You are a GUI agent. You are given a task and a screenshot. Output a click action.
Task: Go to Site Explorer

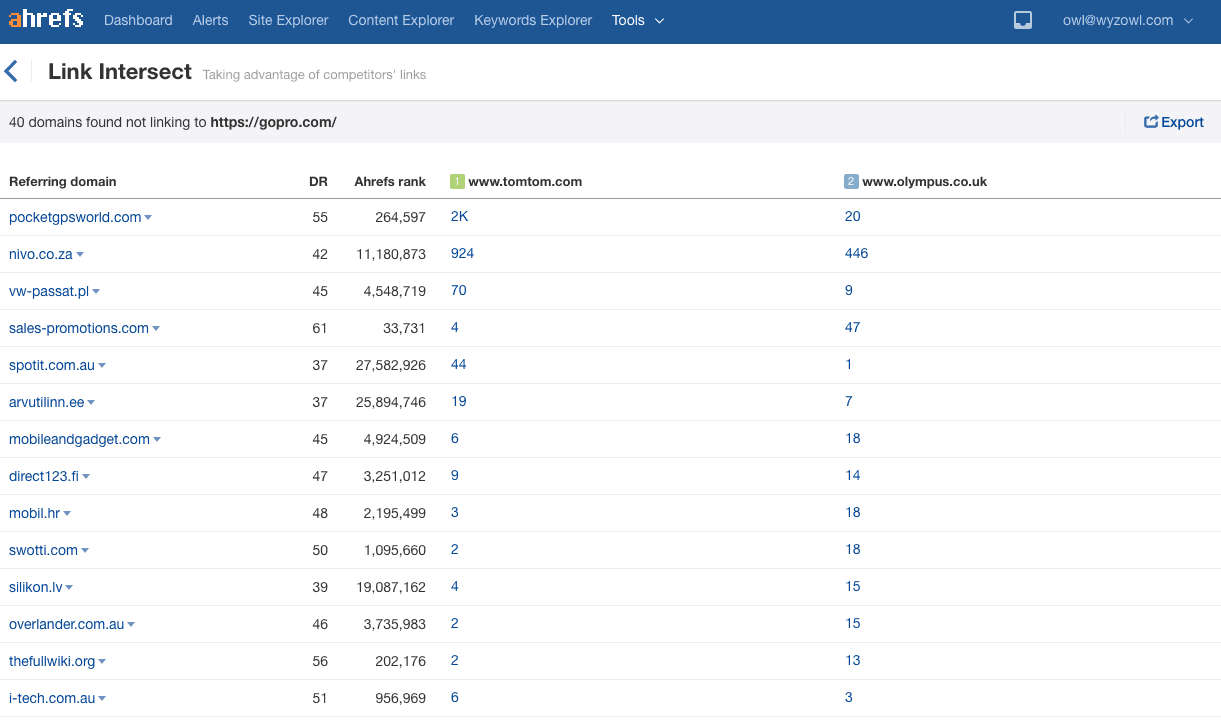tap(288, 20)
